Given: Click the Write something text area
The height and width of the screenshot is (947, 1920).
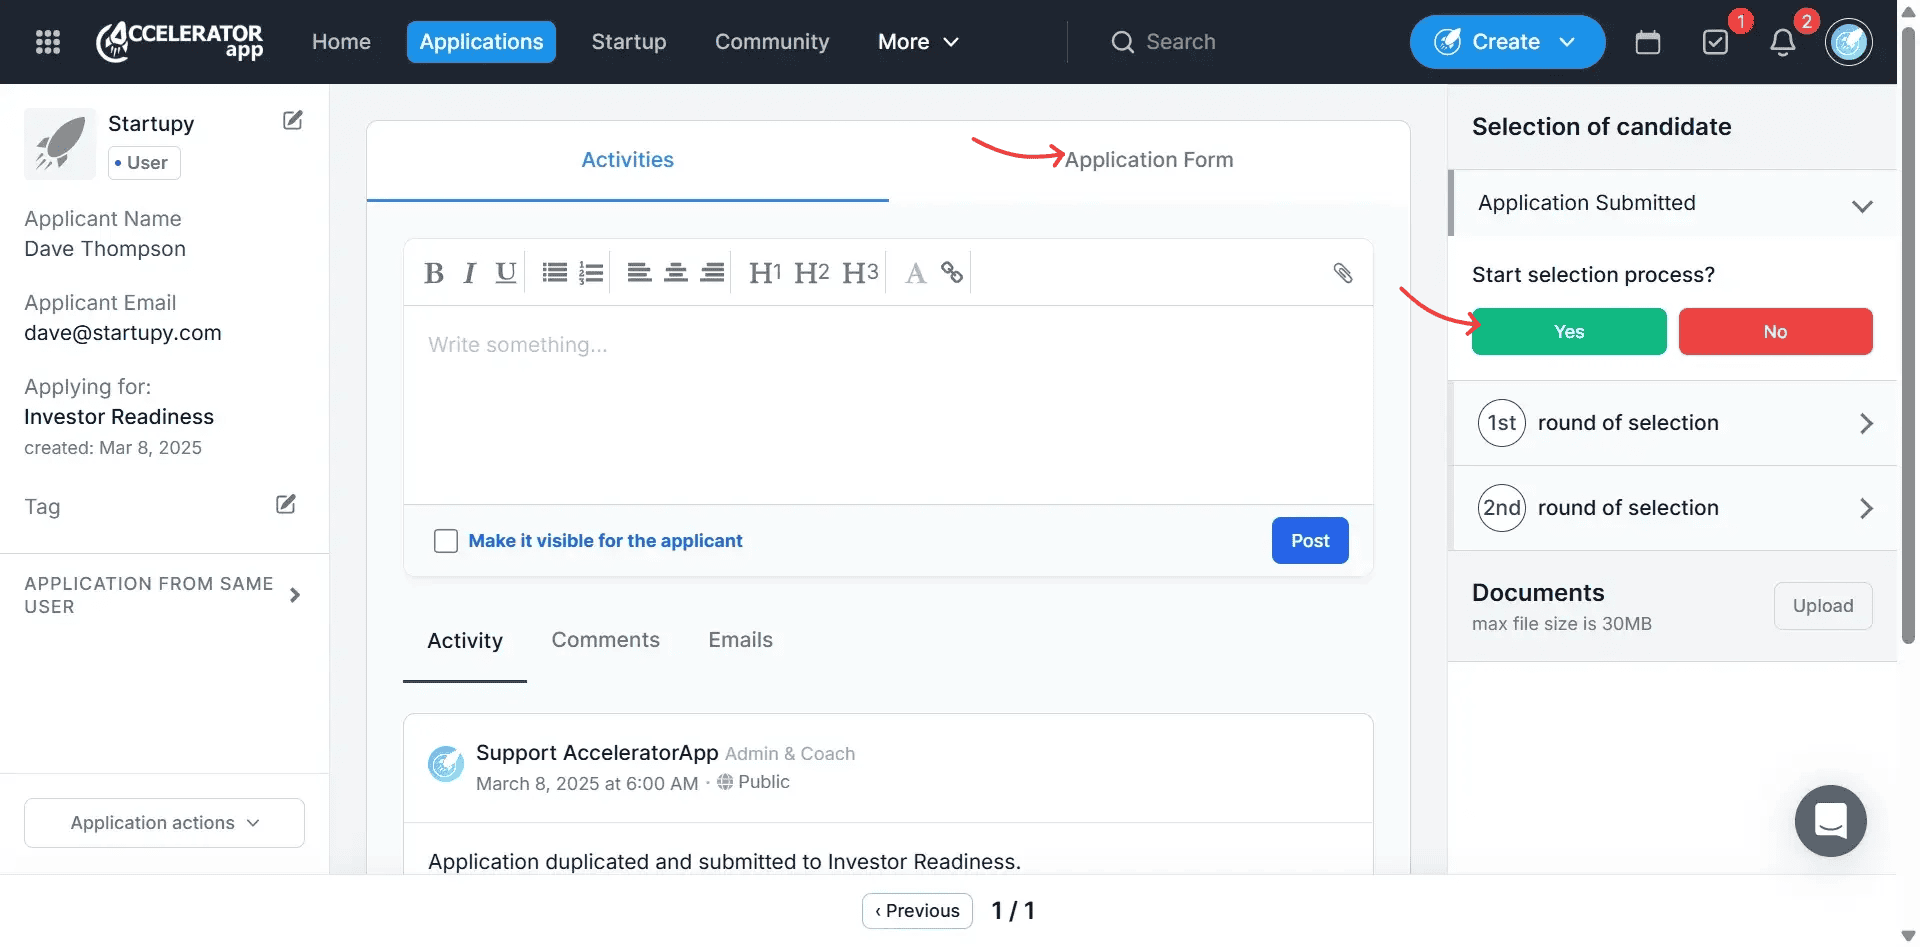Looking at the screenshot, I should coord(887,400).
